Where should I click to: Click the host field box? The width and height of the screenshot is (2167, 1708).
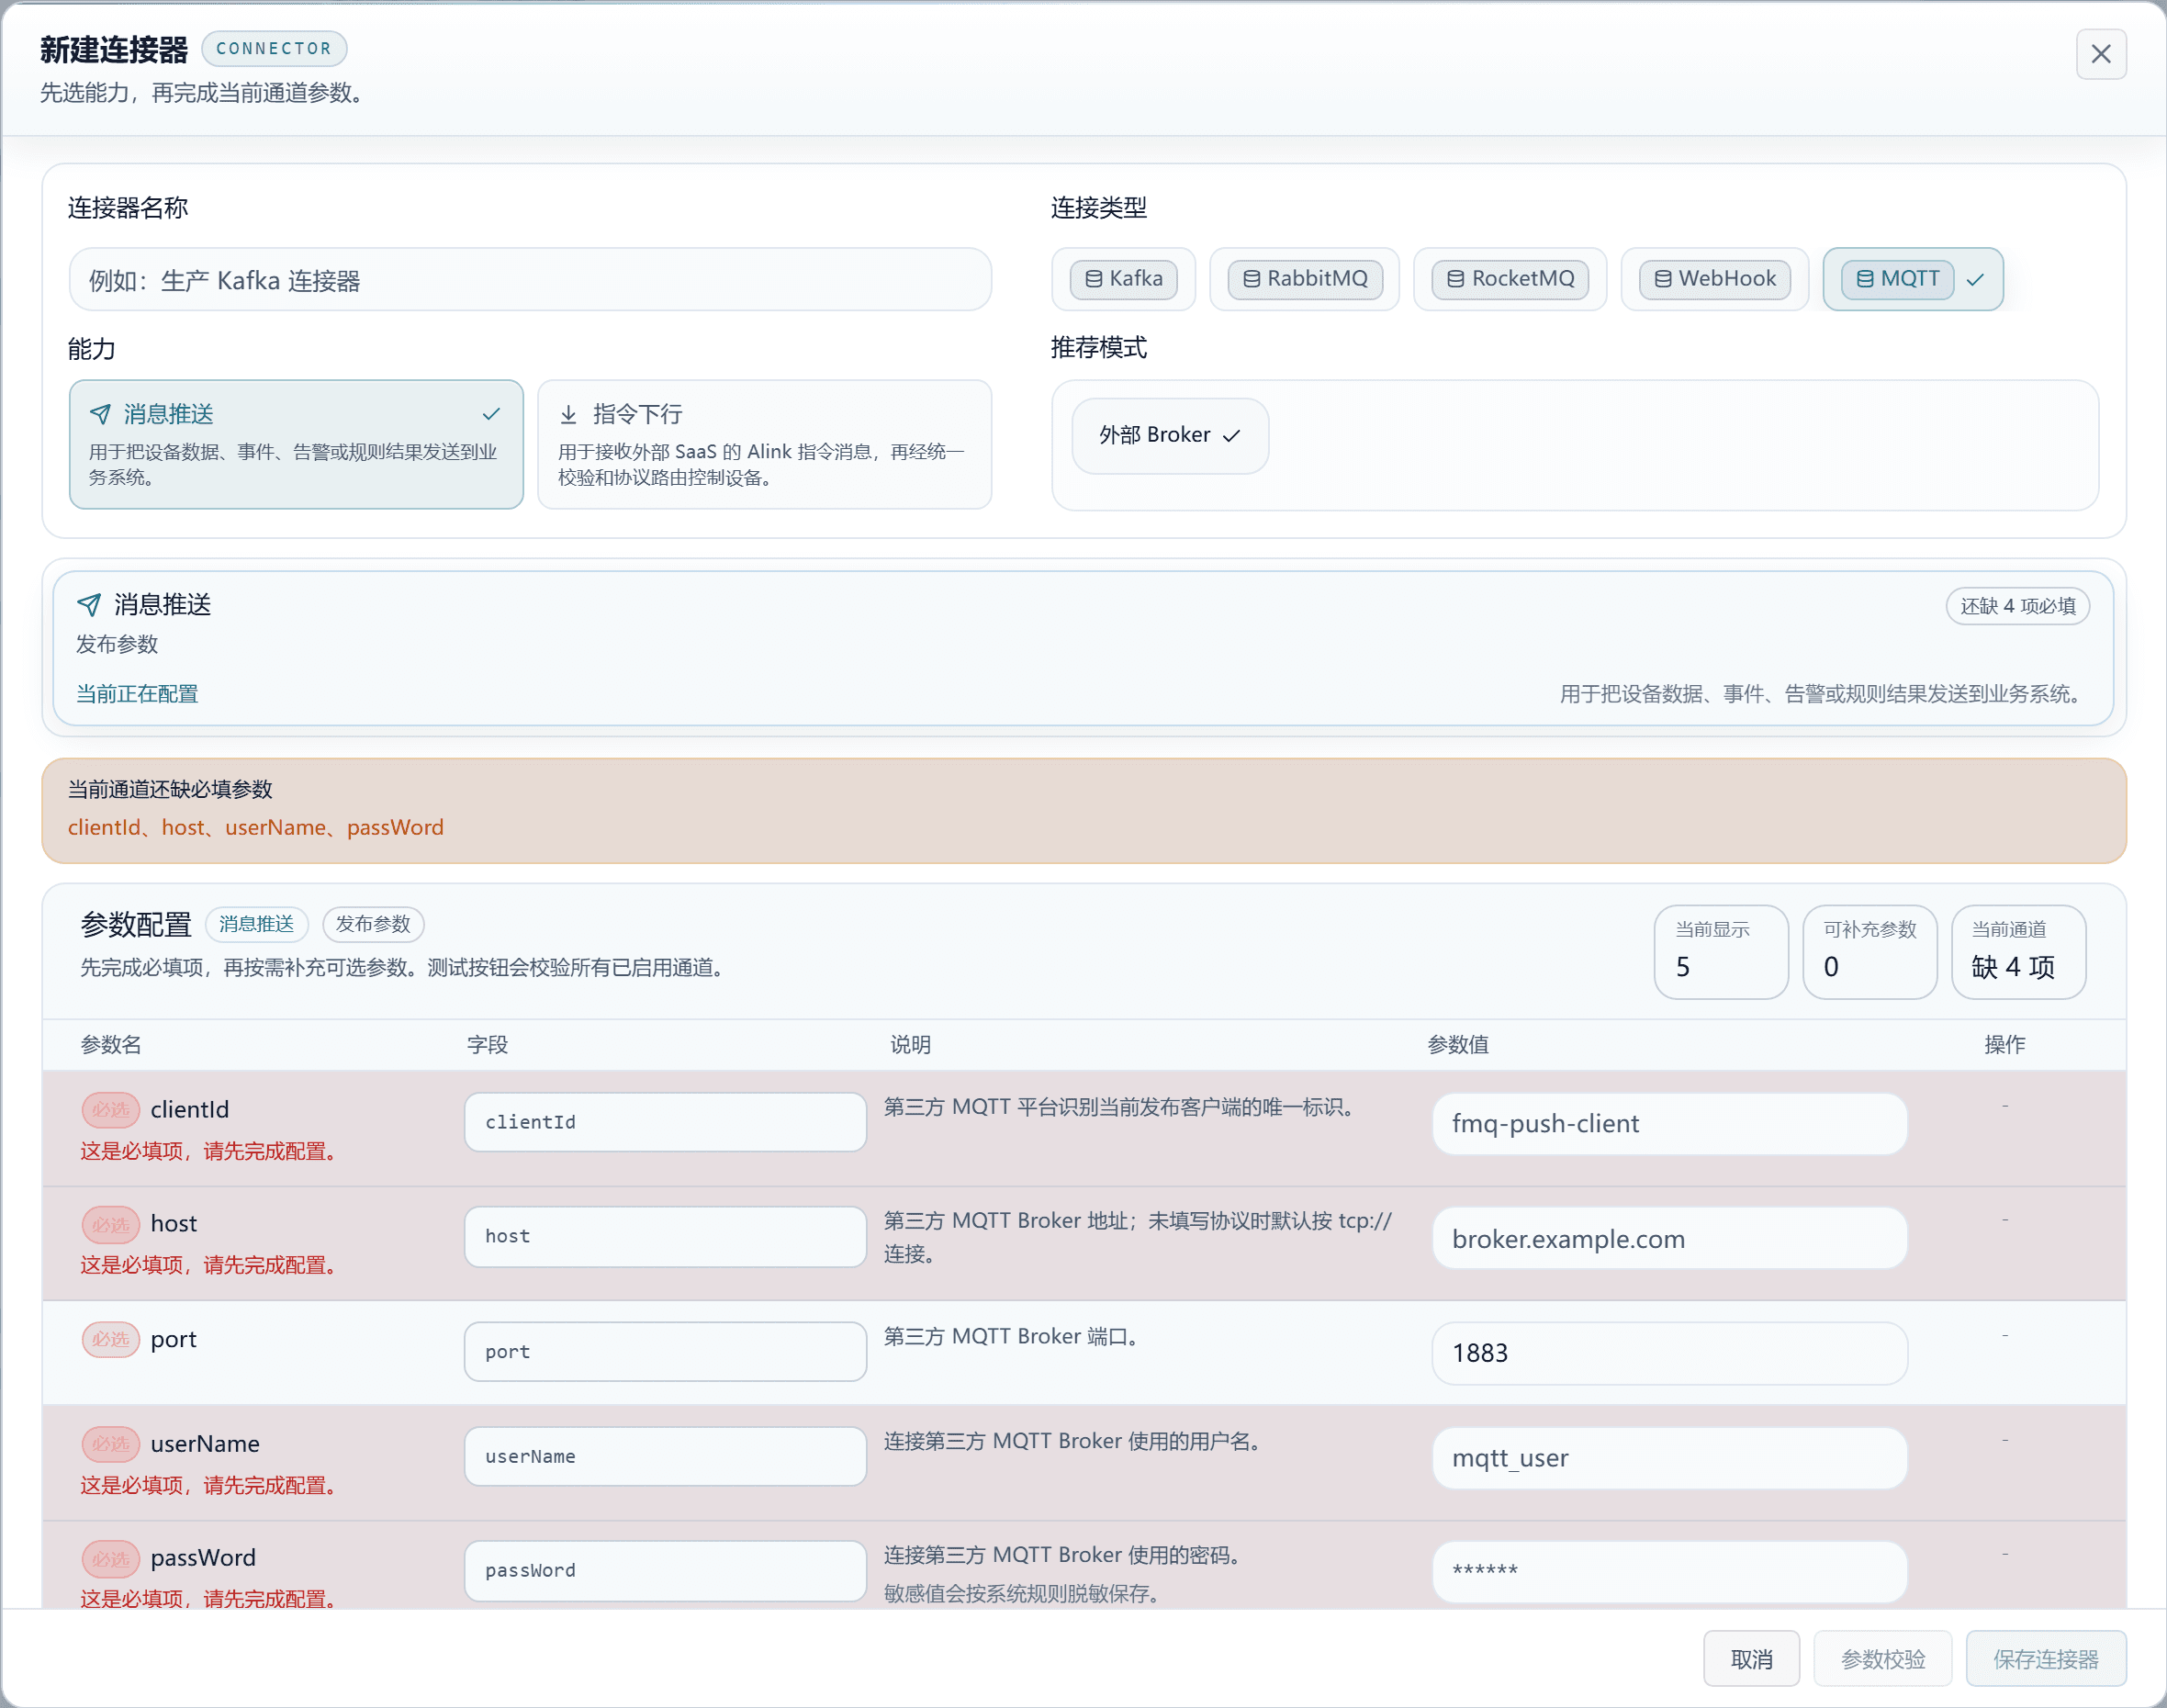click(665, 1236)
